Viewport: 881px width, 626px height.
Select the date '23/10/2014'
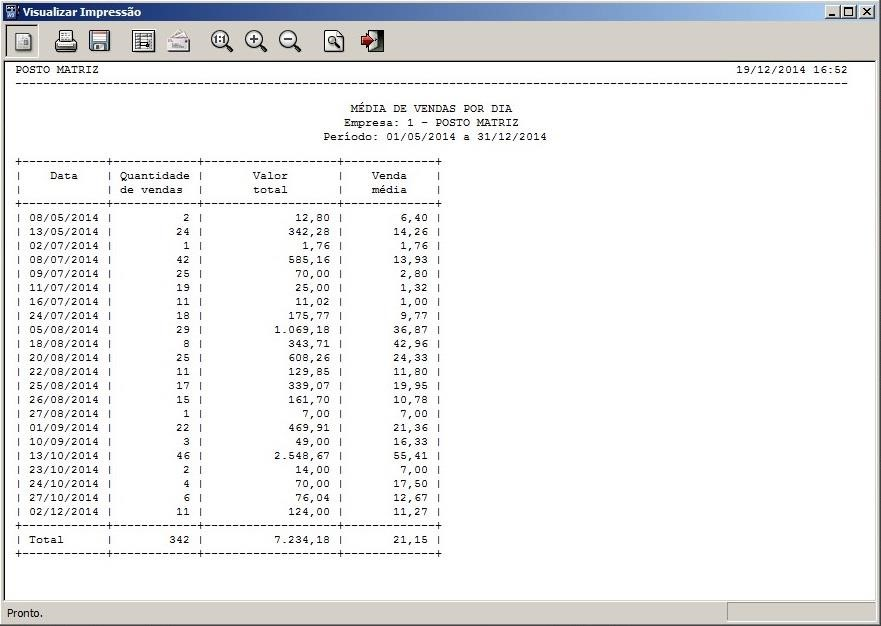point(63,470)
